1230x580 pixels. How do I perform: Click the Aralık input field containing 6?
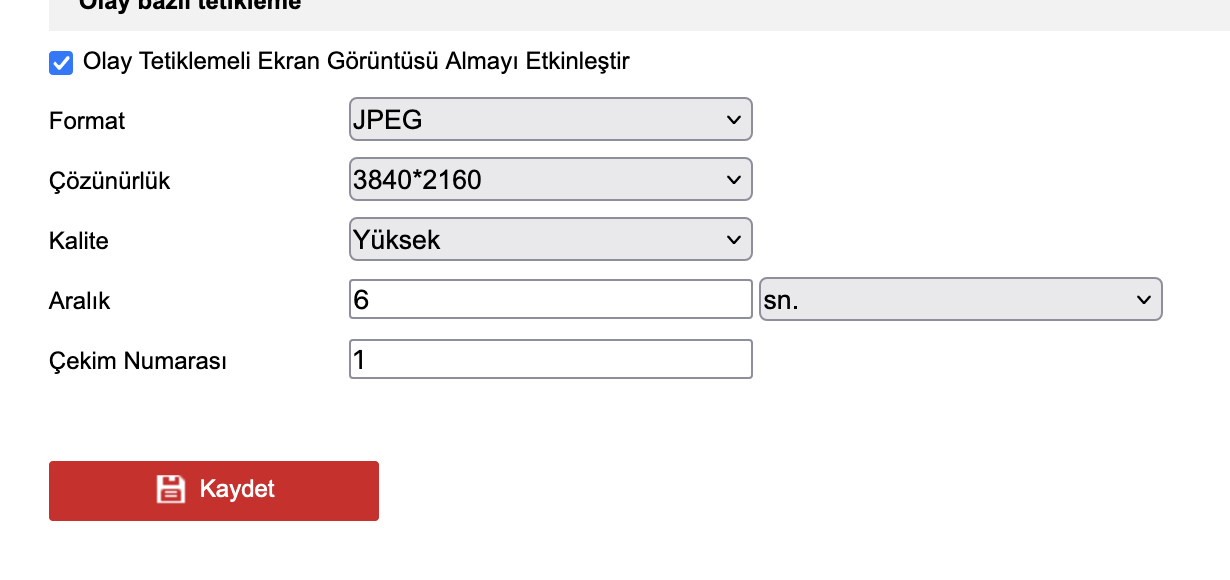coord(550,300)
